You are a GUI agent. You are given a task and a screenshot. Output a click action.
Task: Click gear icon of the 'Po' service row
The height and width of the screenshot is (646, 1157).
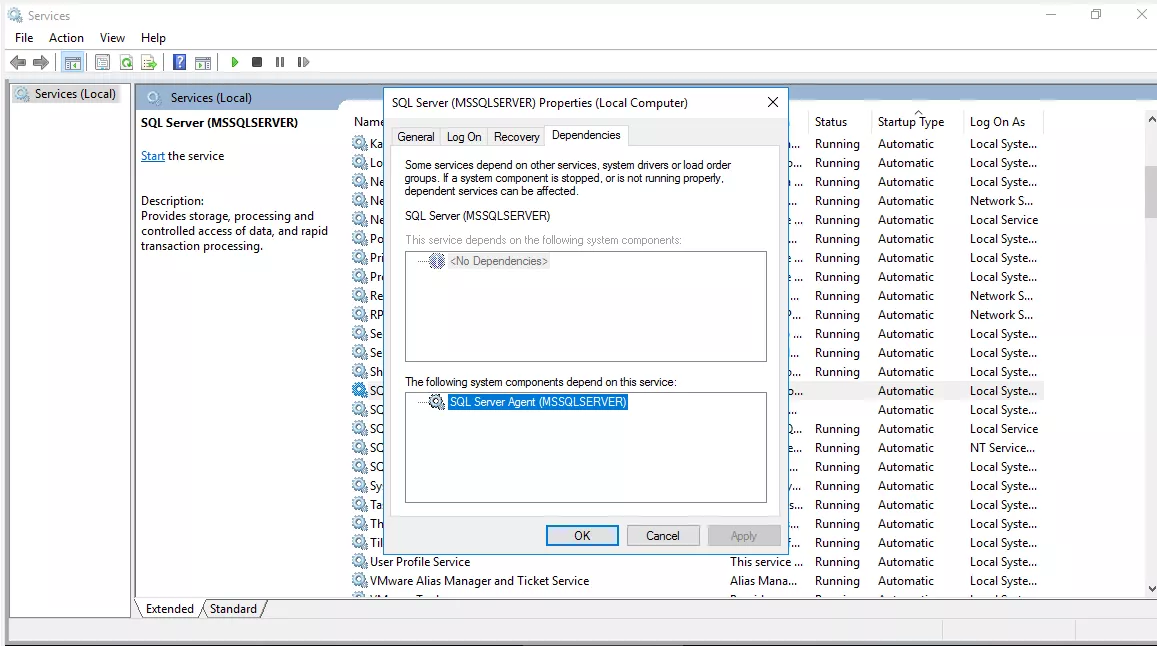(x=359, y=238)
